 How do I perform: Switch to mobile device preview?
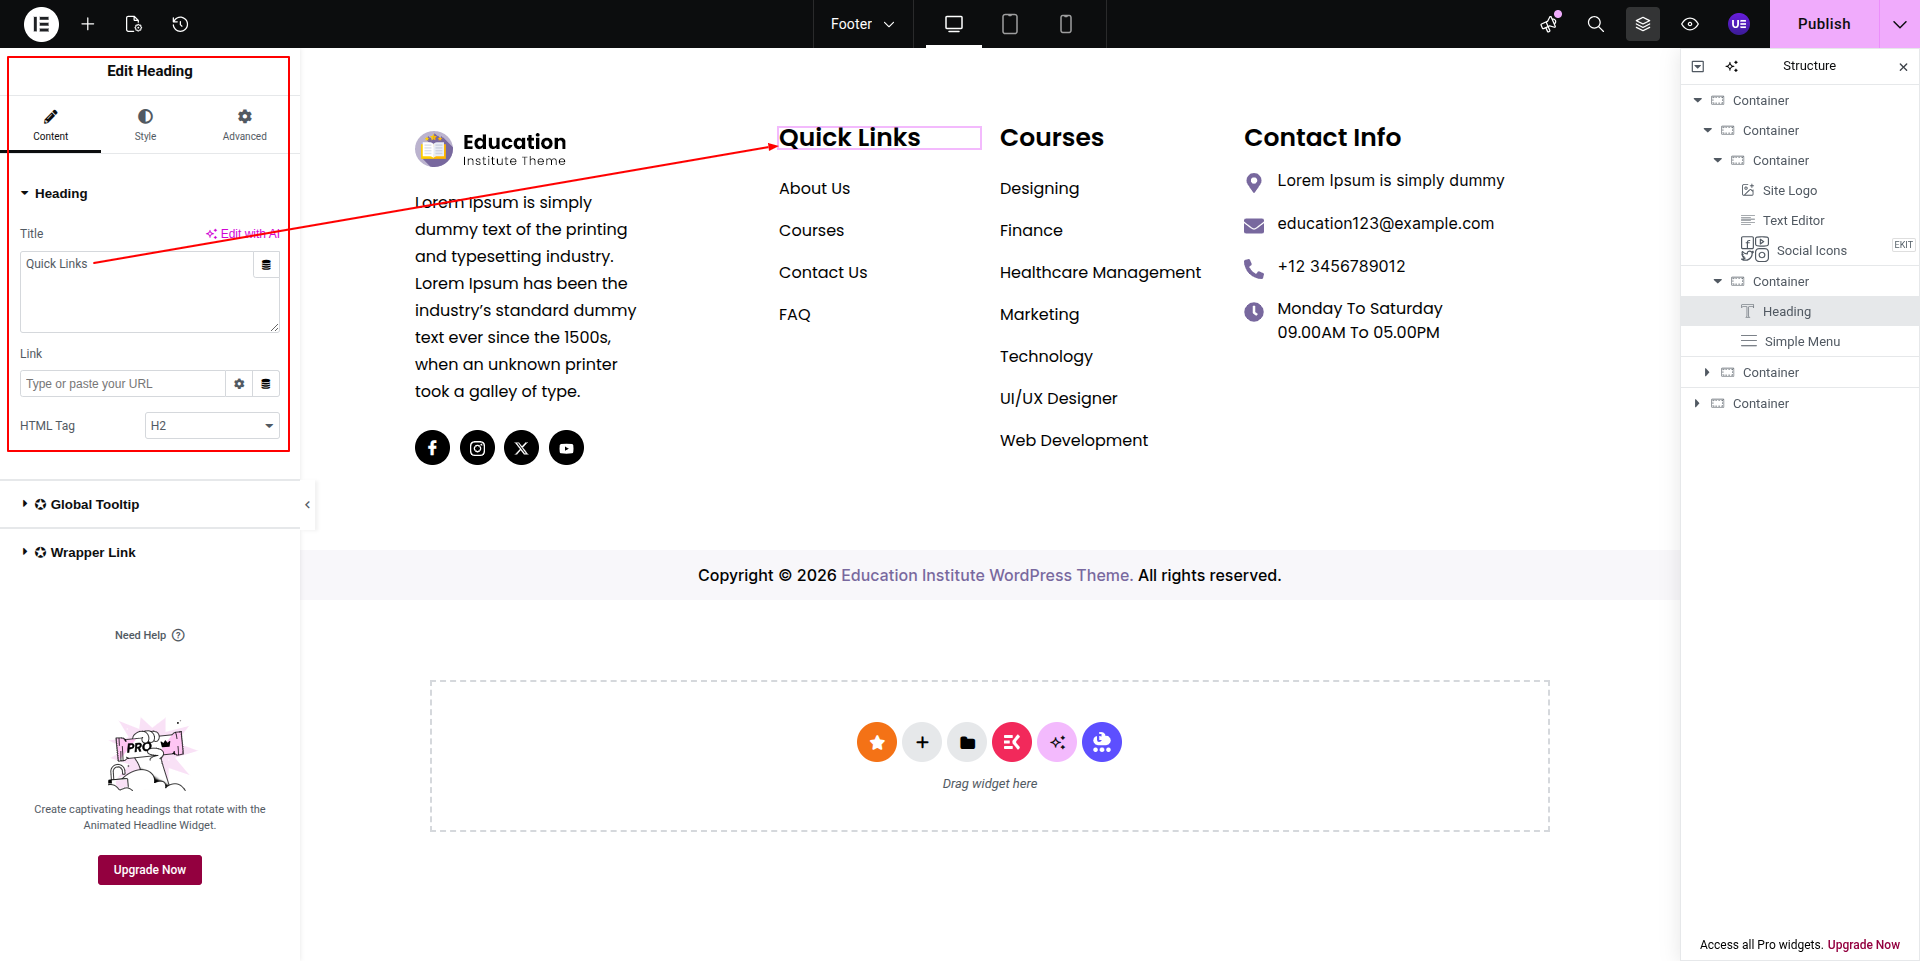[1065, 24]
